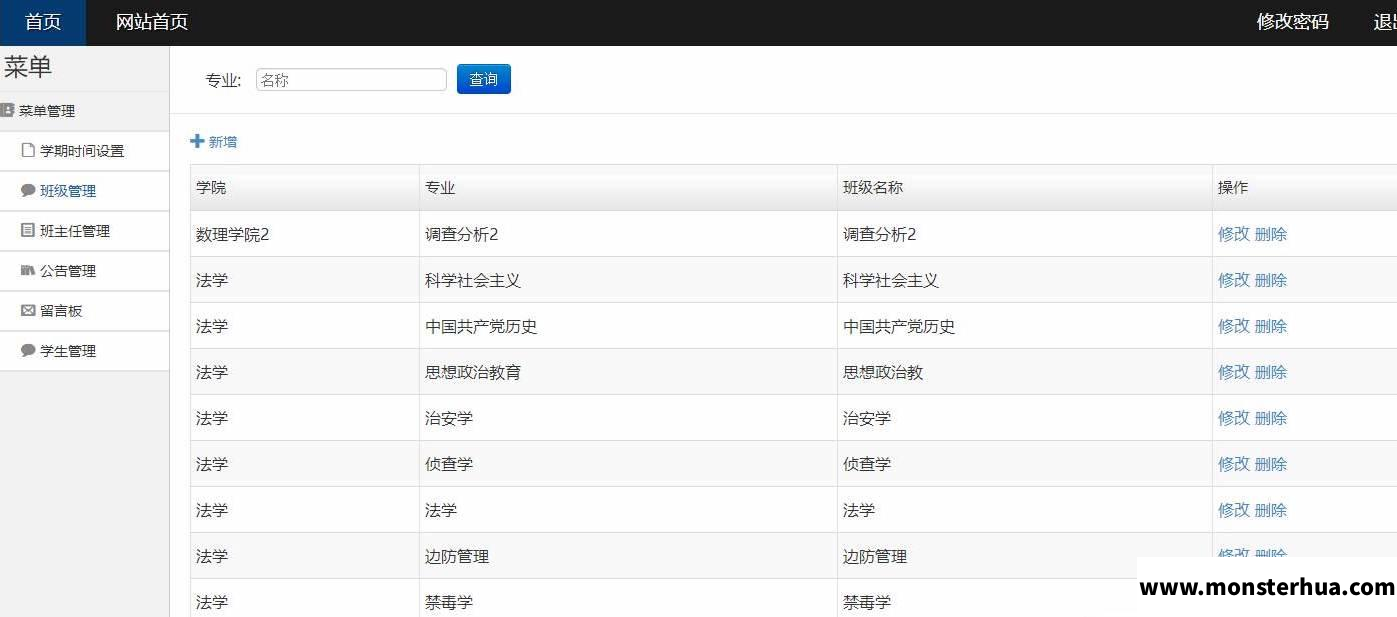Open 学期时间设置 in the sidebar
The width and height of the screenshot is (1397, 617).
(x=84, y=151)
